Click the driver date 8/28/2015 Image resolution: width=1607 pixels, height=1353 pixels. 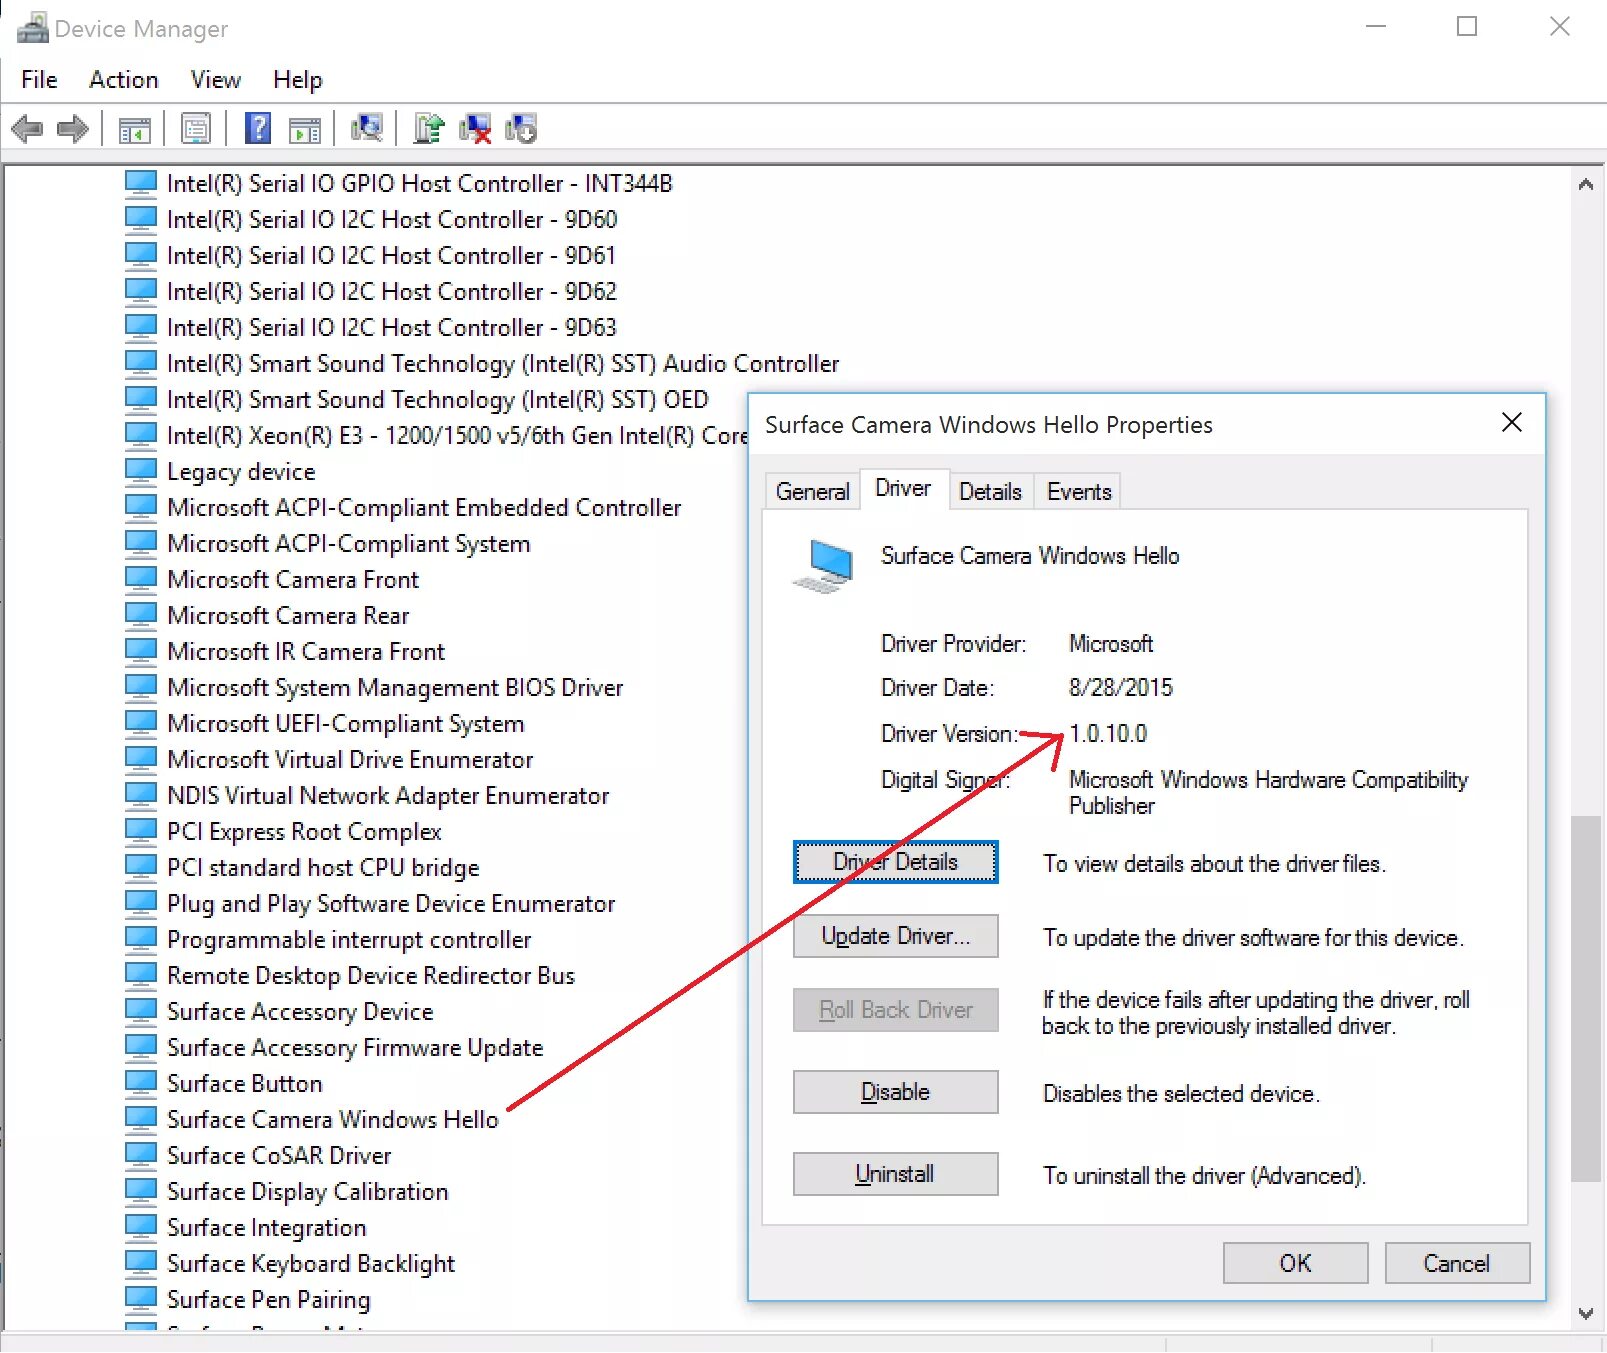coord(1121,687)
